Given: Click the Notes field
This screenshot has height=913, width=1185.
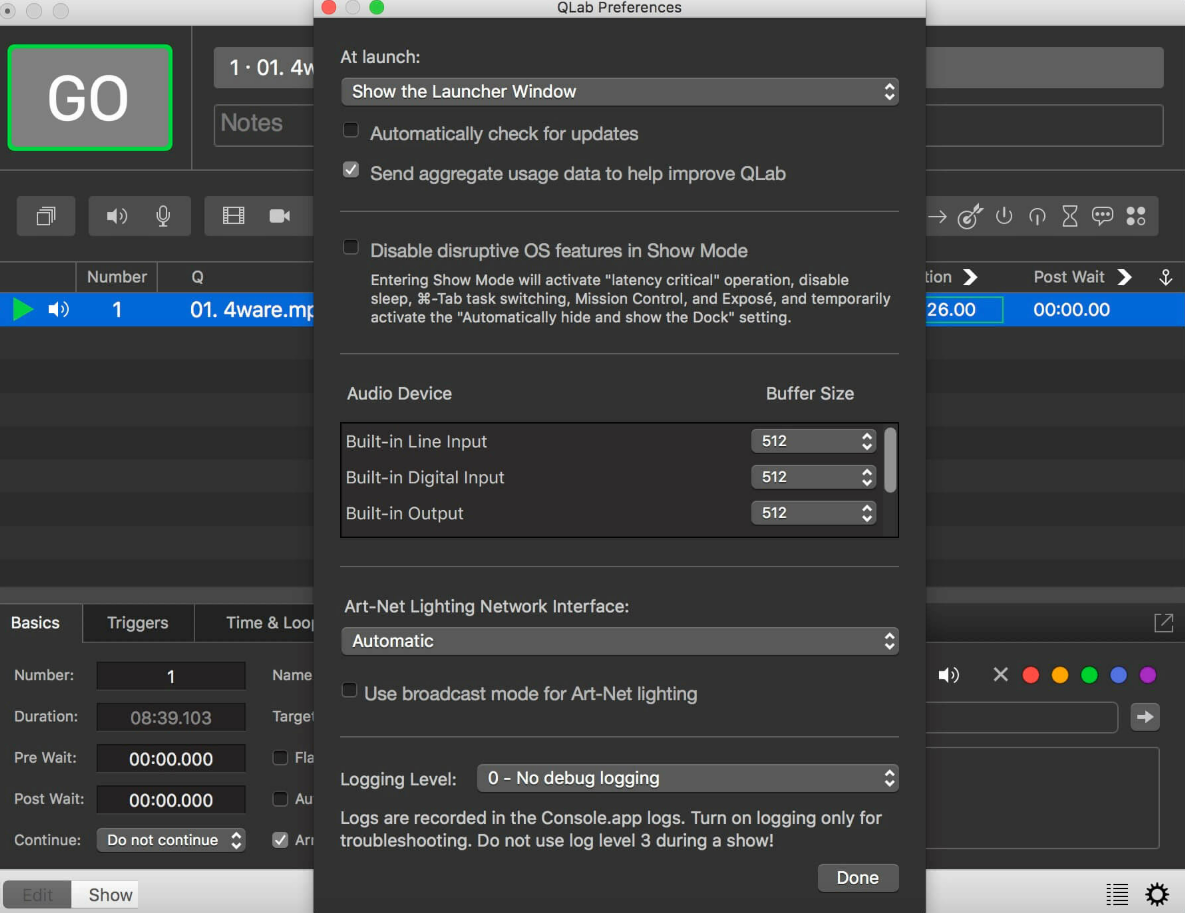Looking at the screenshot, I should (x=264, y=125).
